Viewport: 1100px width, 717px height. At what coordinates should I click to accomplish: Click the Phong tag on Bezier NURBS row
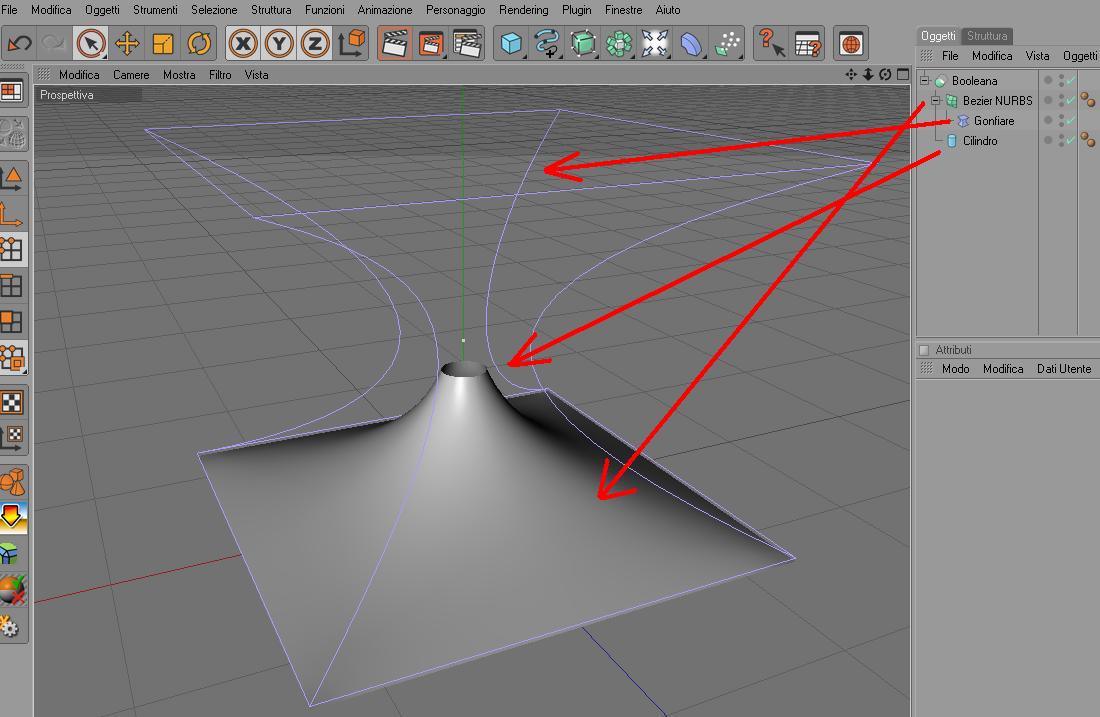tap(1087, 100)
